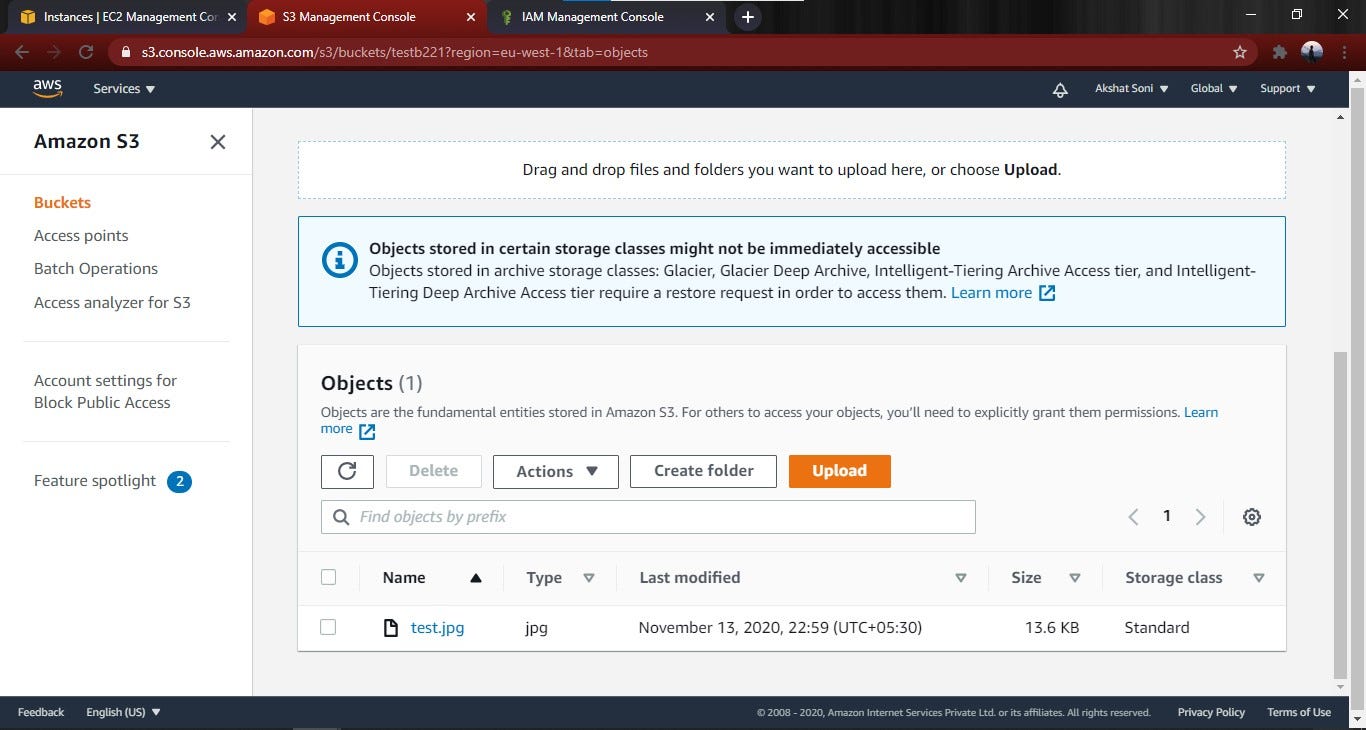Viewport: 1366px width, 730px height.
Task: Open the Support dropdown menu
Action: tap(1288, 89)
